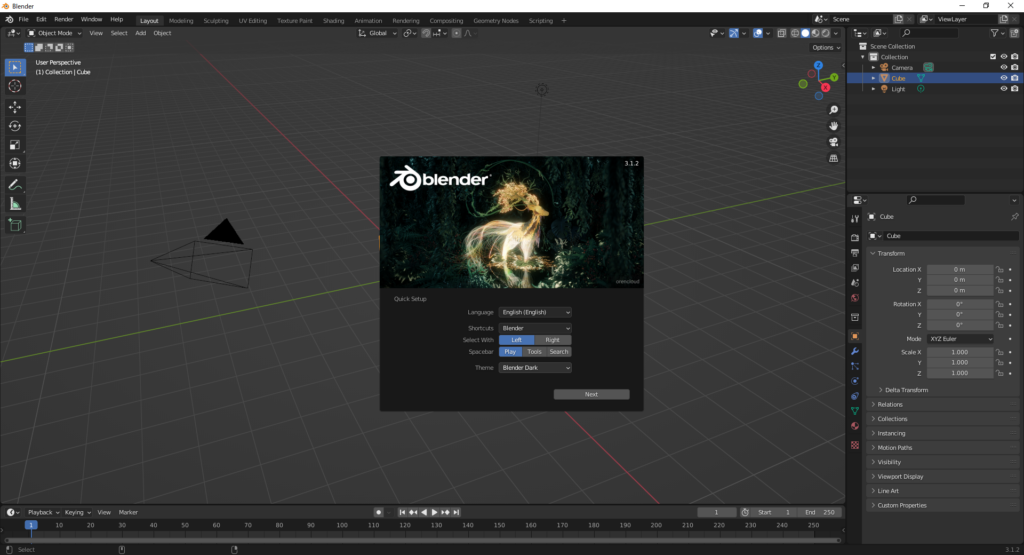Open the Texture properties checker tab

(x=855, y=445)
